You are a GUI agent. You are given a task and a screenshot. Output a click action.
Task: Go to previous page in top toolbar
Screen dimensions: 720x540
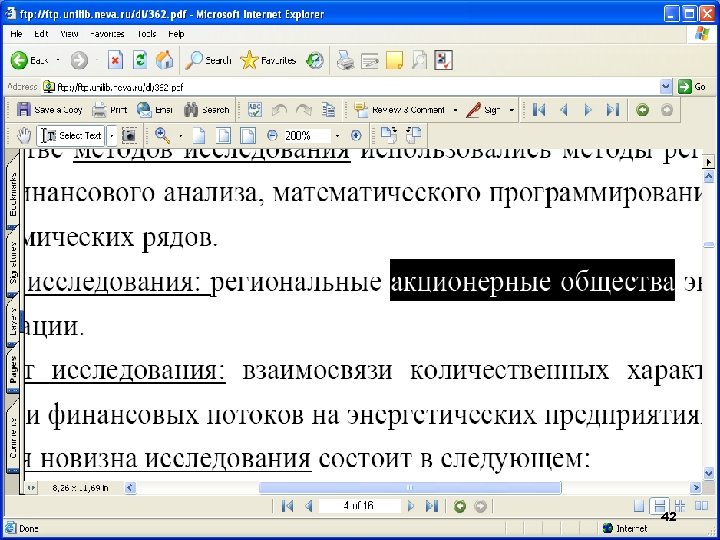[564, 110]
